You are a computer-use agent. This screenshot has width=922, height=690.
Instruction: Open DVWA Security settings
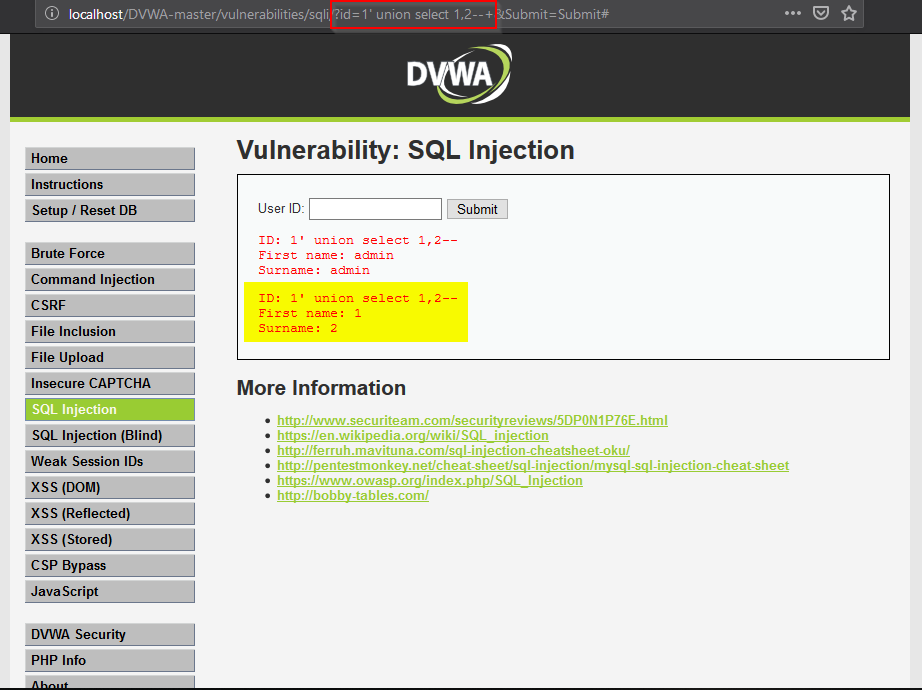tap(110, 635)
